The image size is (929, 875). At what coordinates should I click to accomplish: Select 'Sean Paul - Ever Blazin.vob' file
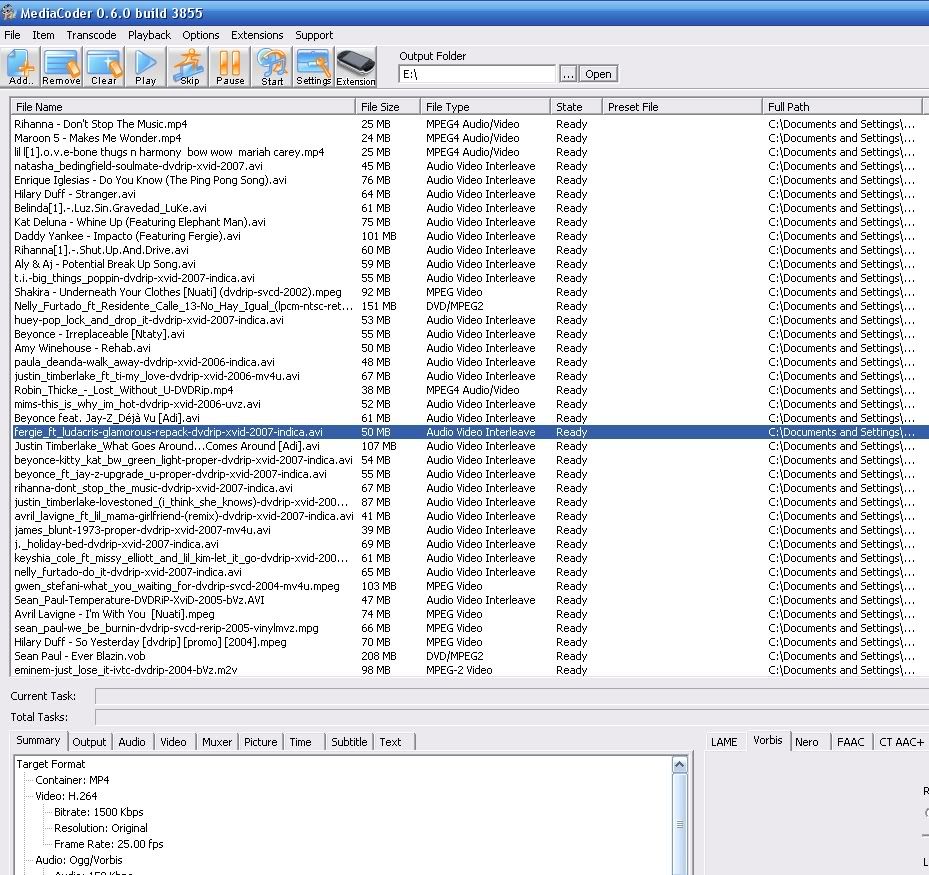coord(468,656)
